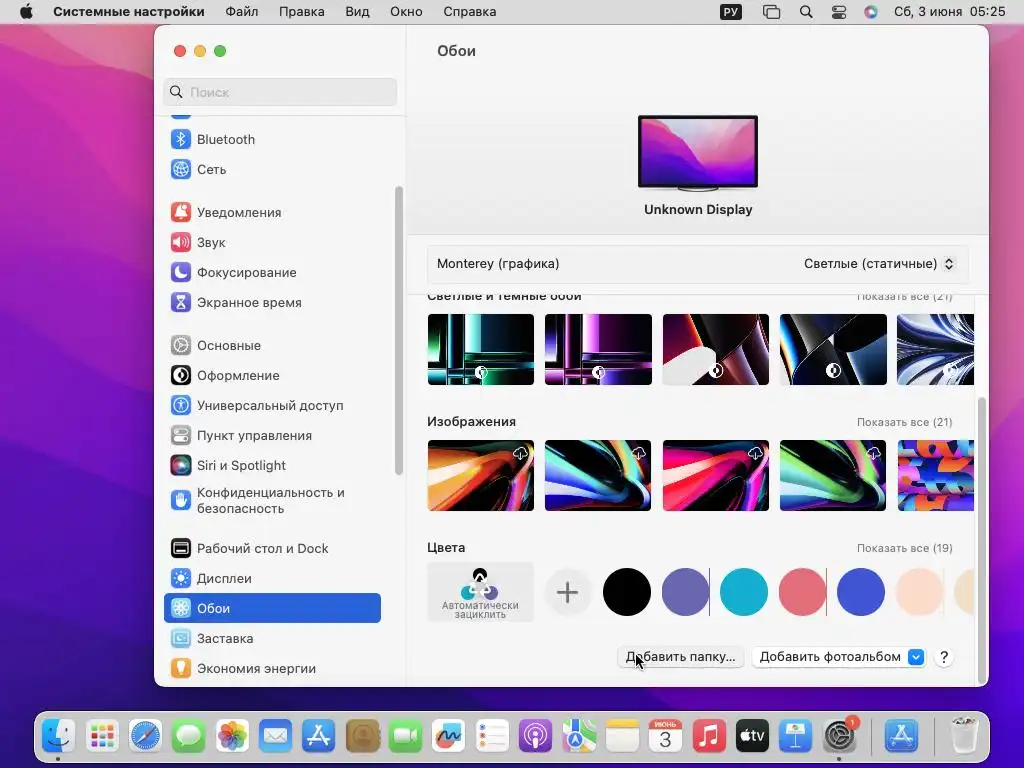The image size is (1024, 768).
Task: Activate Siri from the menu bar
Action: (x=871, y=12)
